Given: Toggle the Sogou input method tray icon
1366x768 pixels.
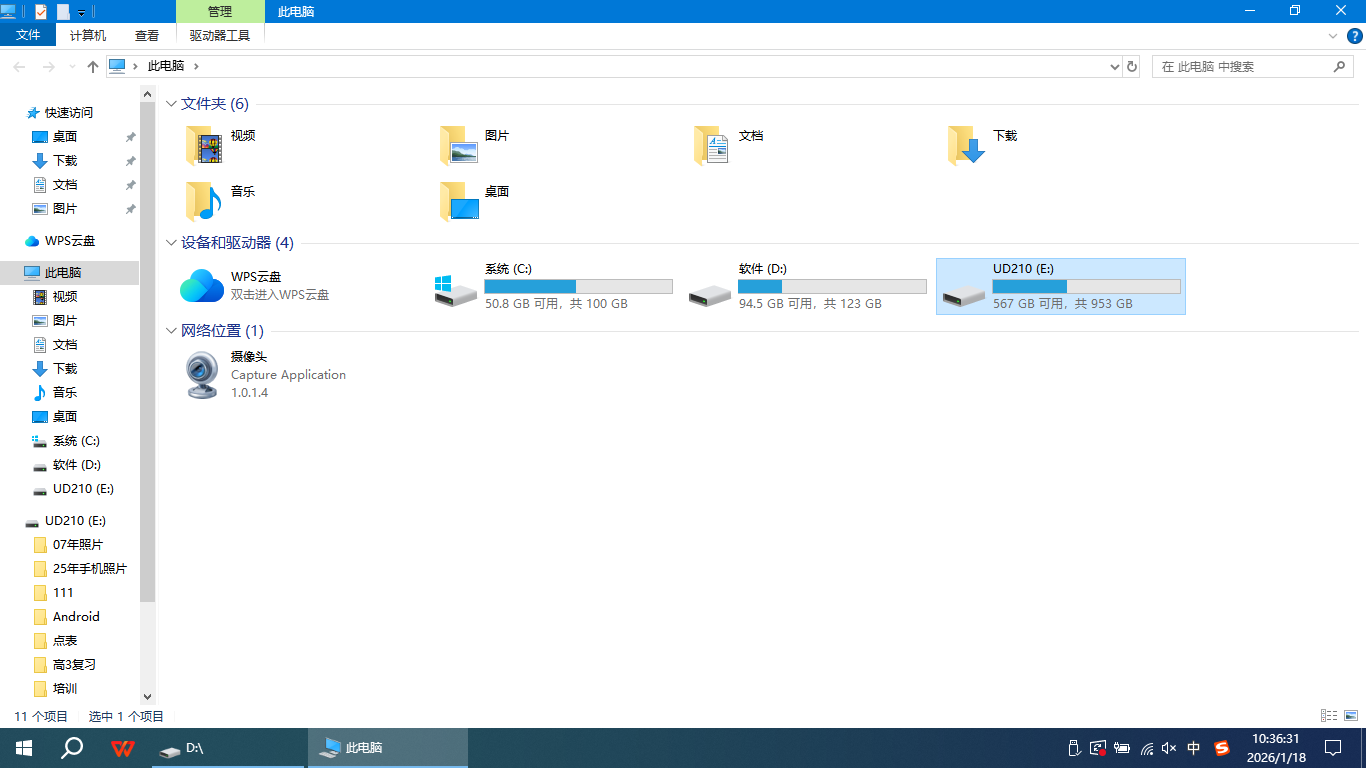Looking at the screenshot, I should (1221, 748).
